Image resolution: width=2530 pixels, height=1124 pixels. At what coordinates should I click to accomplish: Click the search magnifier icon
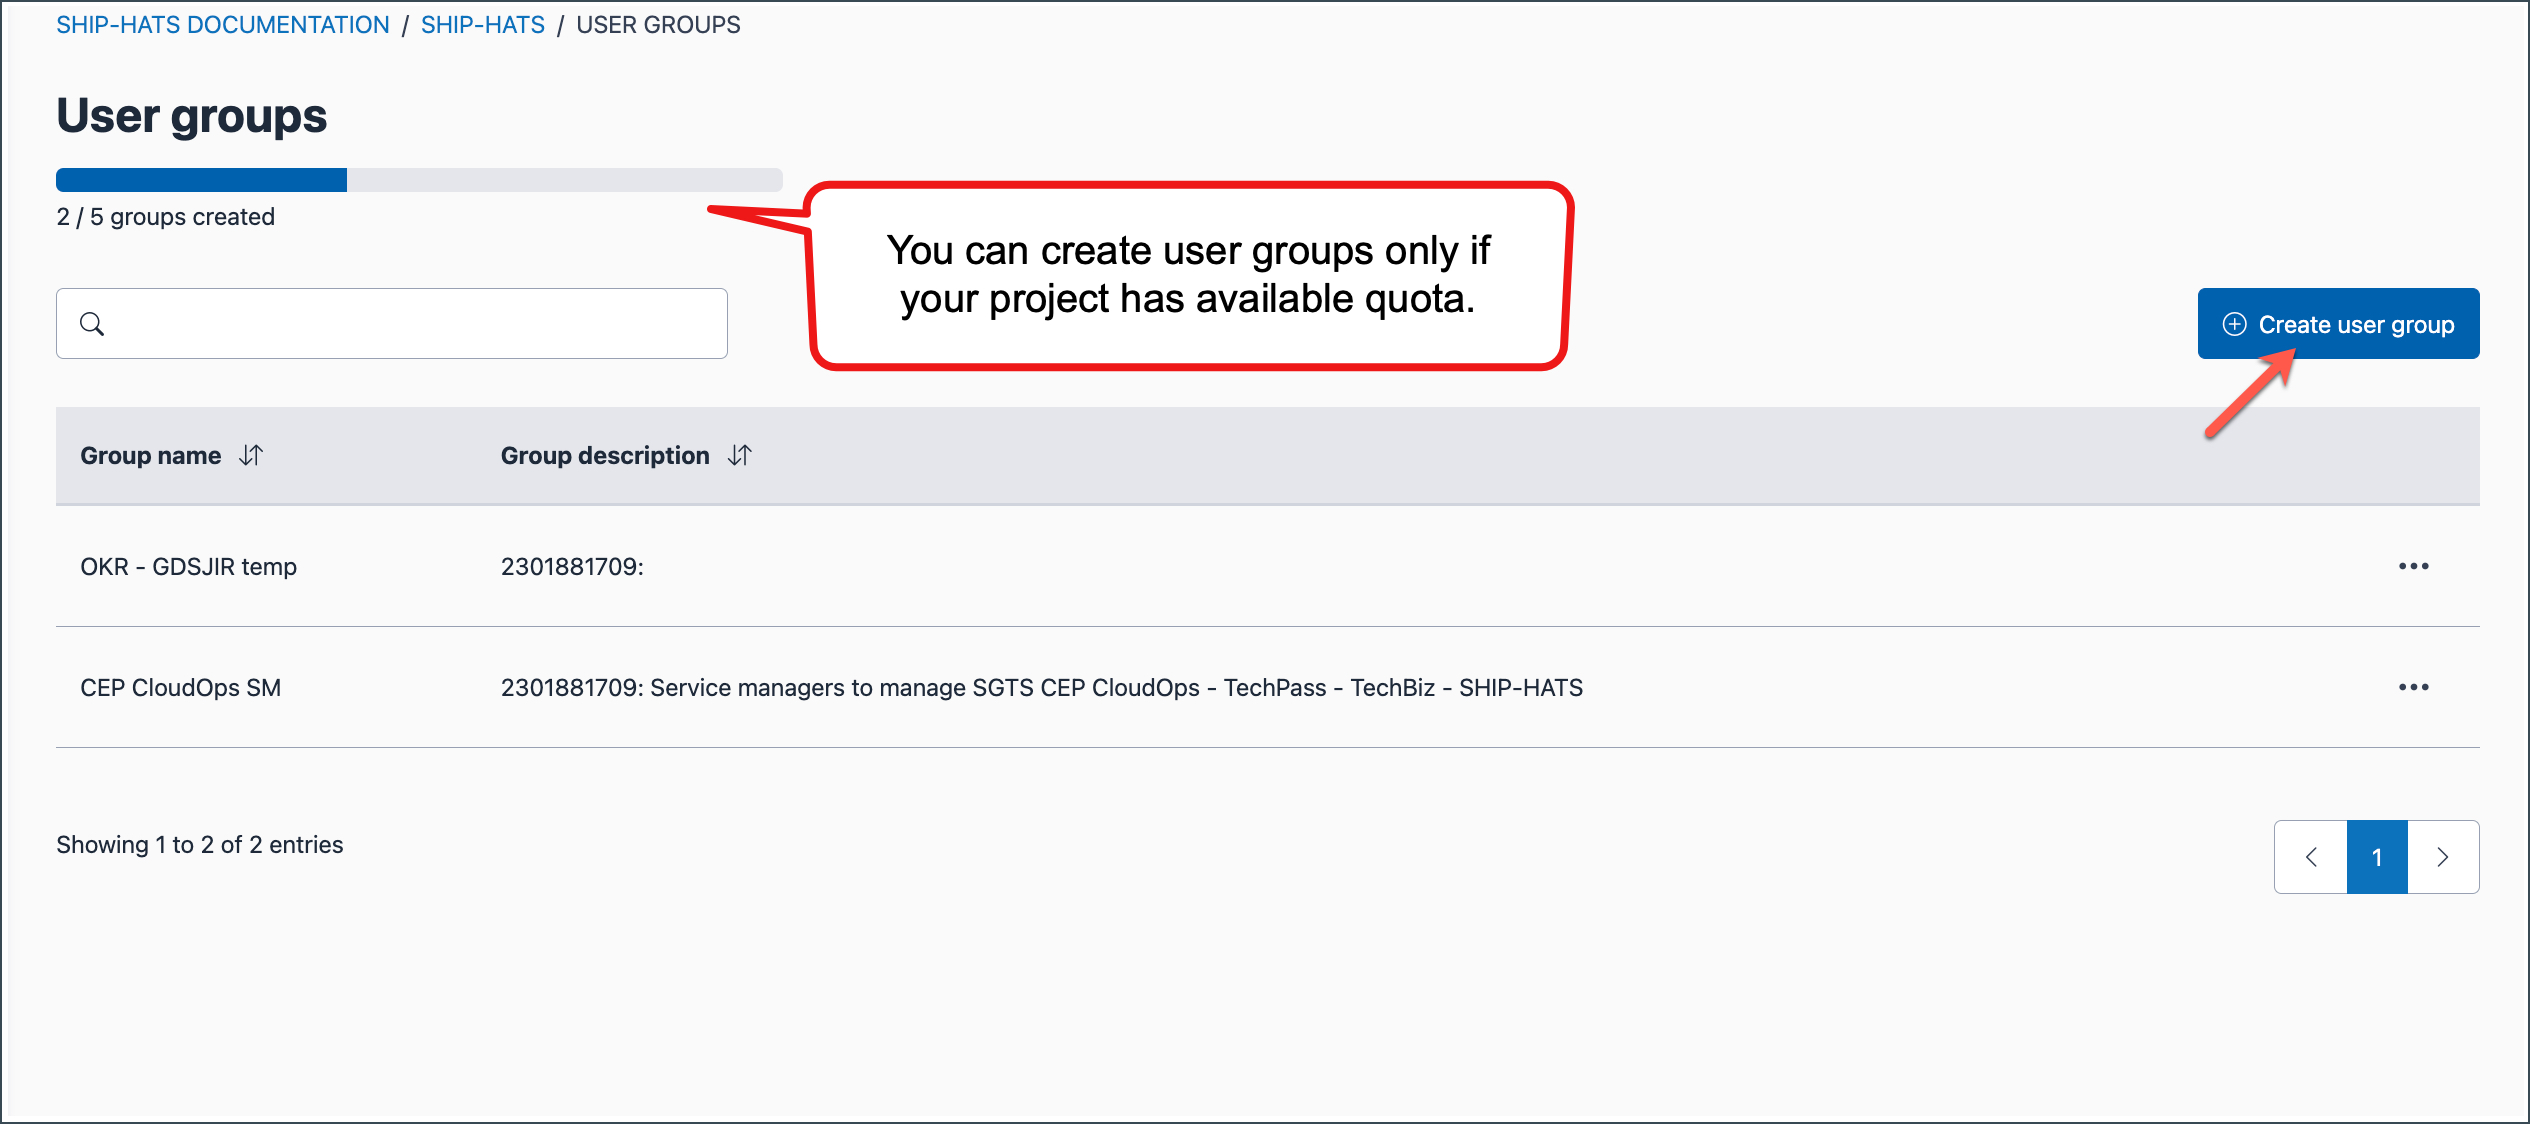92,324
